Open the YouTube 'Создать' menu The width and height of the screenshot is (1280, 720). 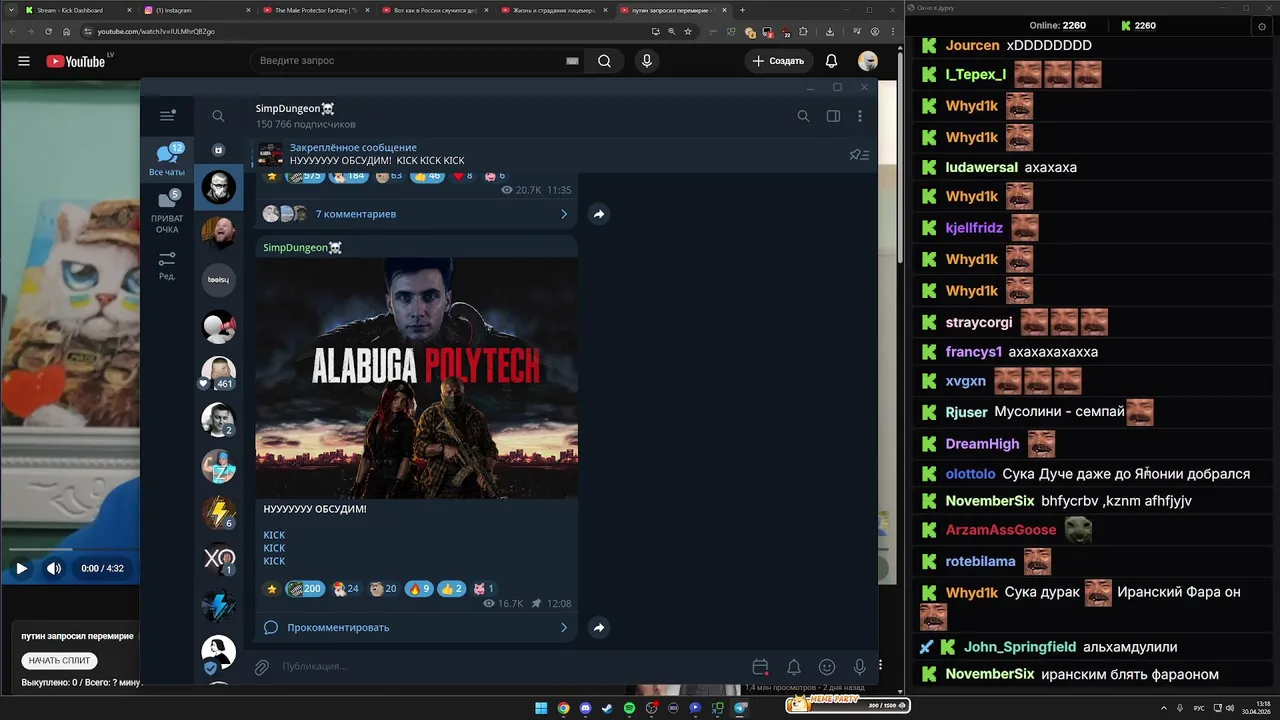[778, 61]
